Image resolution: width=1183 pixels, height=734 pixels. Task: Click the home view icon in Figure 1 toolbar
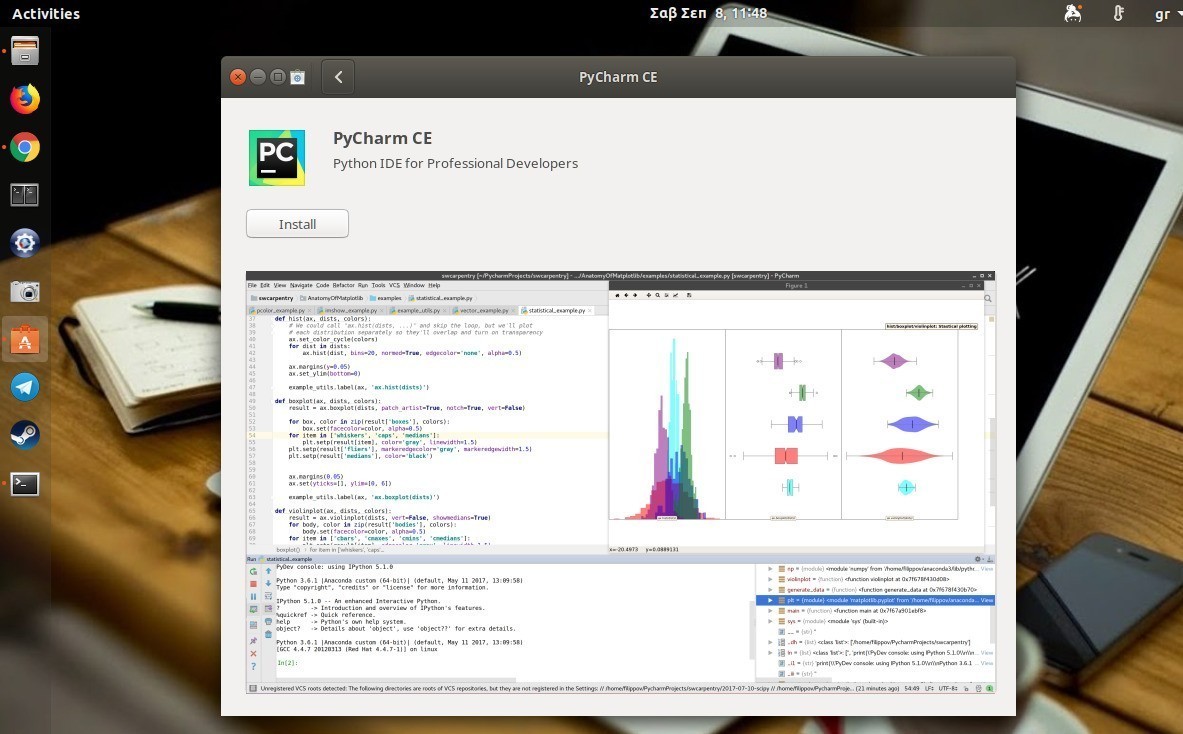[617, 295]
